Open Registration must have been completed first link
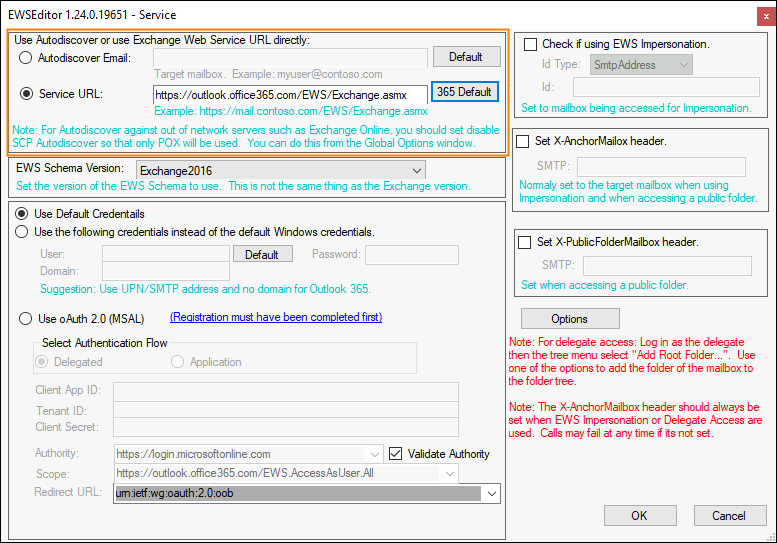777x543 pixels. pos(276,317)
